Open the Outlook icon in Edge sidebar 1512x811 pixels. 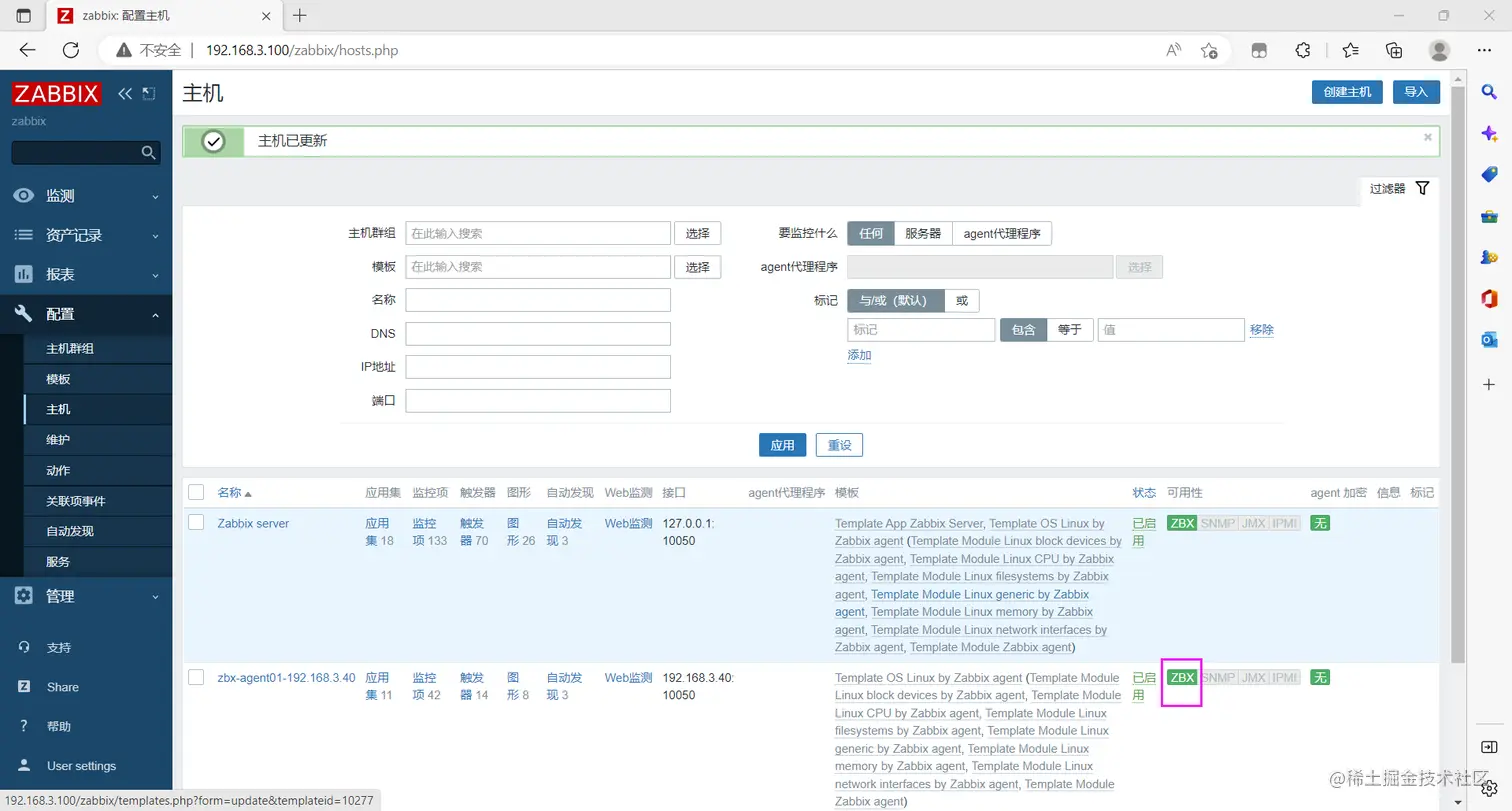[1489, 340]
